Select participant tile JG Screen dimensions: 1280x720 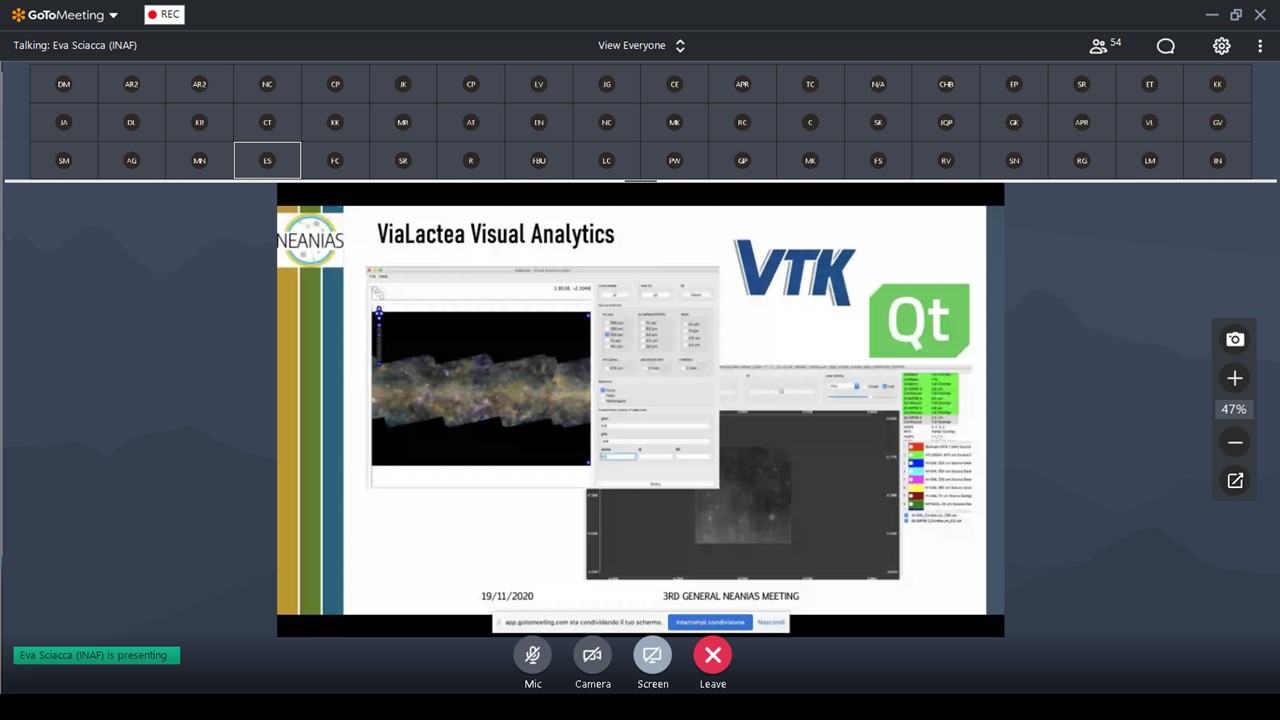(607, 85)
